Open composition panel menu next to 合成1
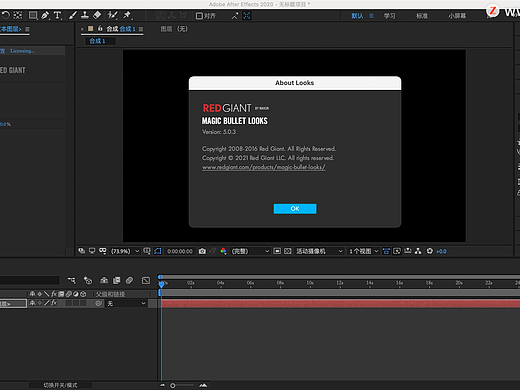Image resolution: width=520 pixels, height=390 pixels. [x=141, y=29]
